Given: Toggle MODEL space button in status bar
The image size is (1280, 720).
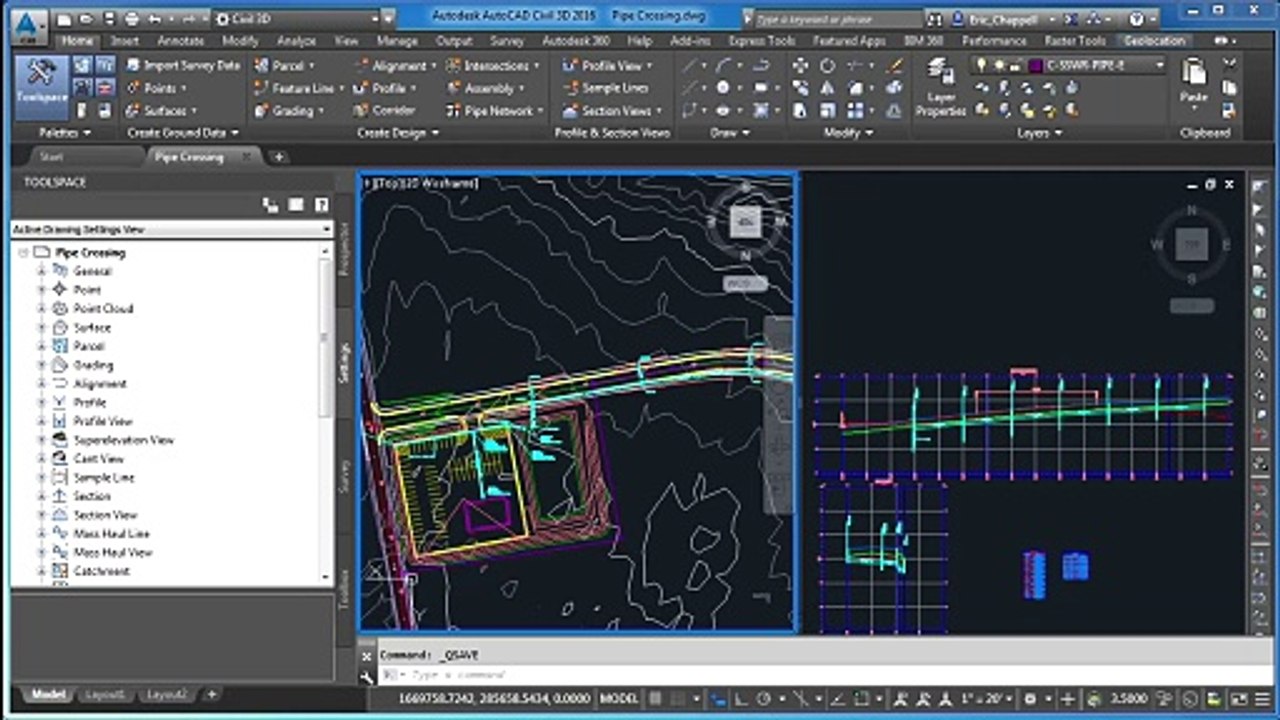Looking at the screenshot, I should 619,698.
